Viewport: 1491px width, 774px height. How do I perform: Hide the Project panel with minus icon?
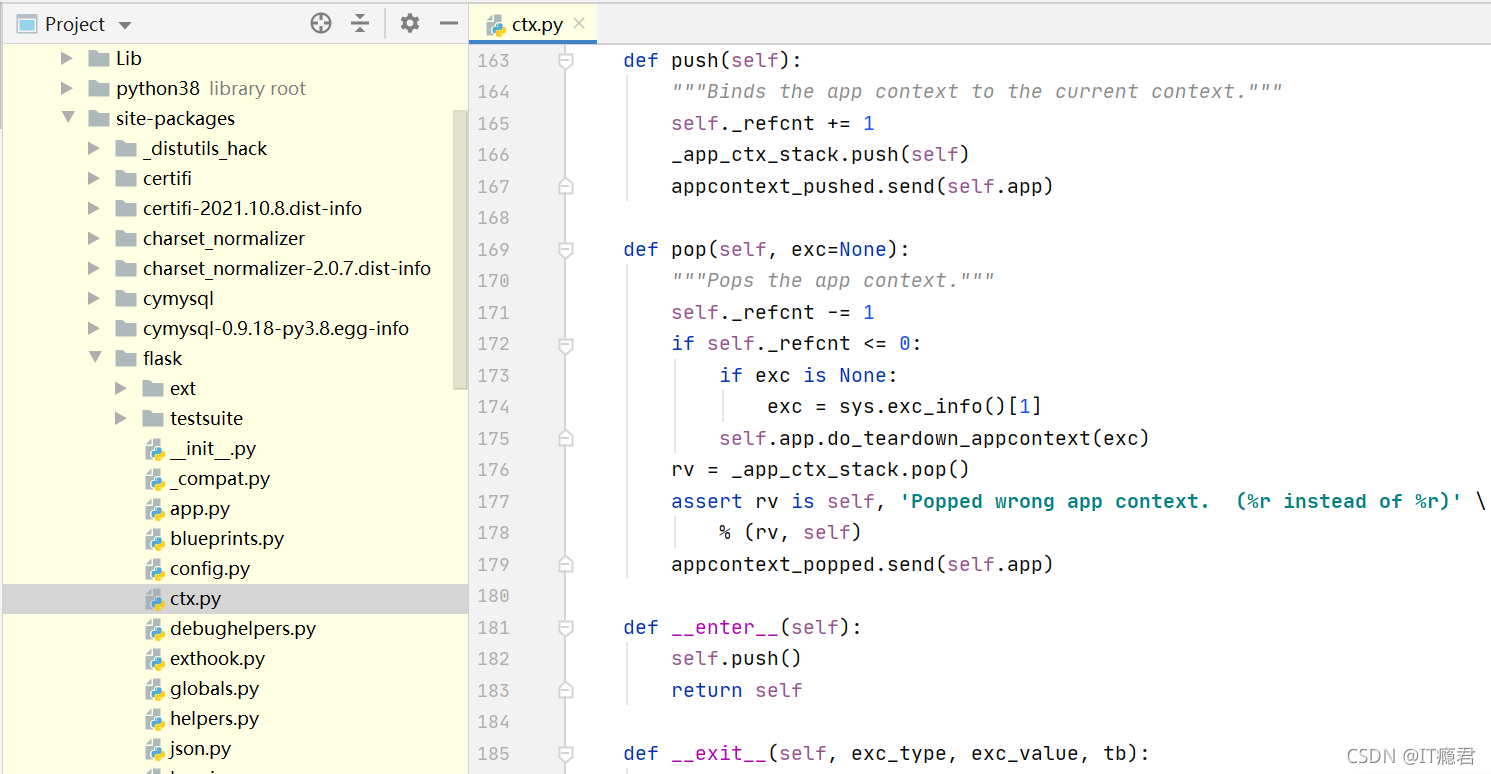coord(449,24)
